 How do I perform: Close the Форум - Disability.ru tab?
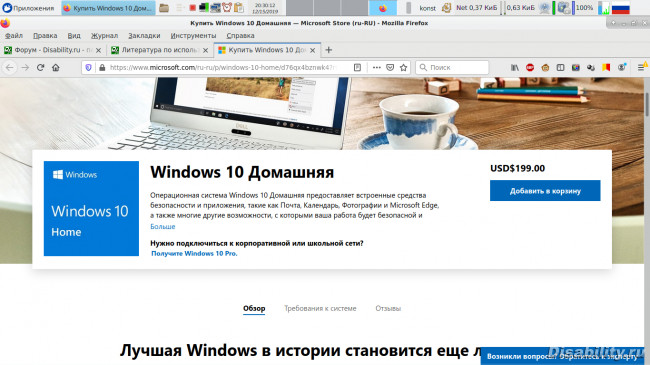(98, 50)
